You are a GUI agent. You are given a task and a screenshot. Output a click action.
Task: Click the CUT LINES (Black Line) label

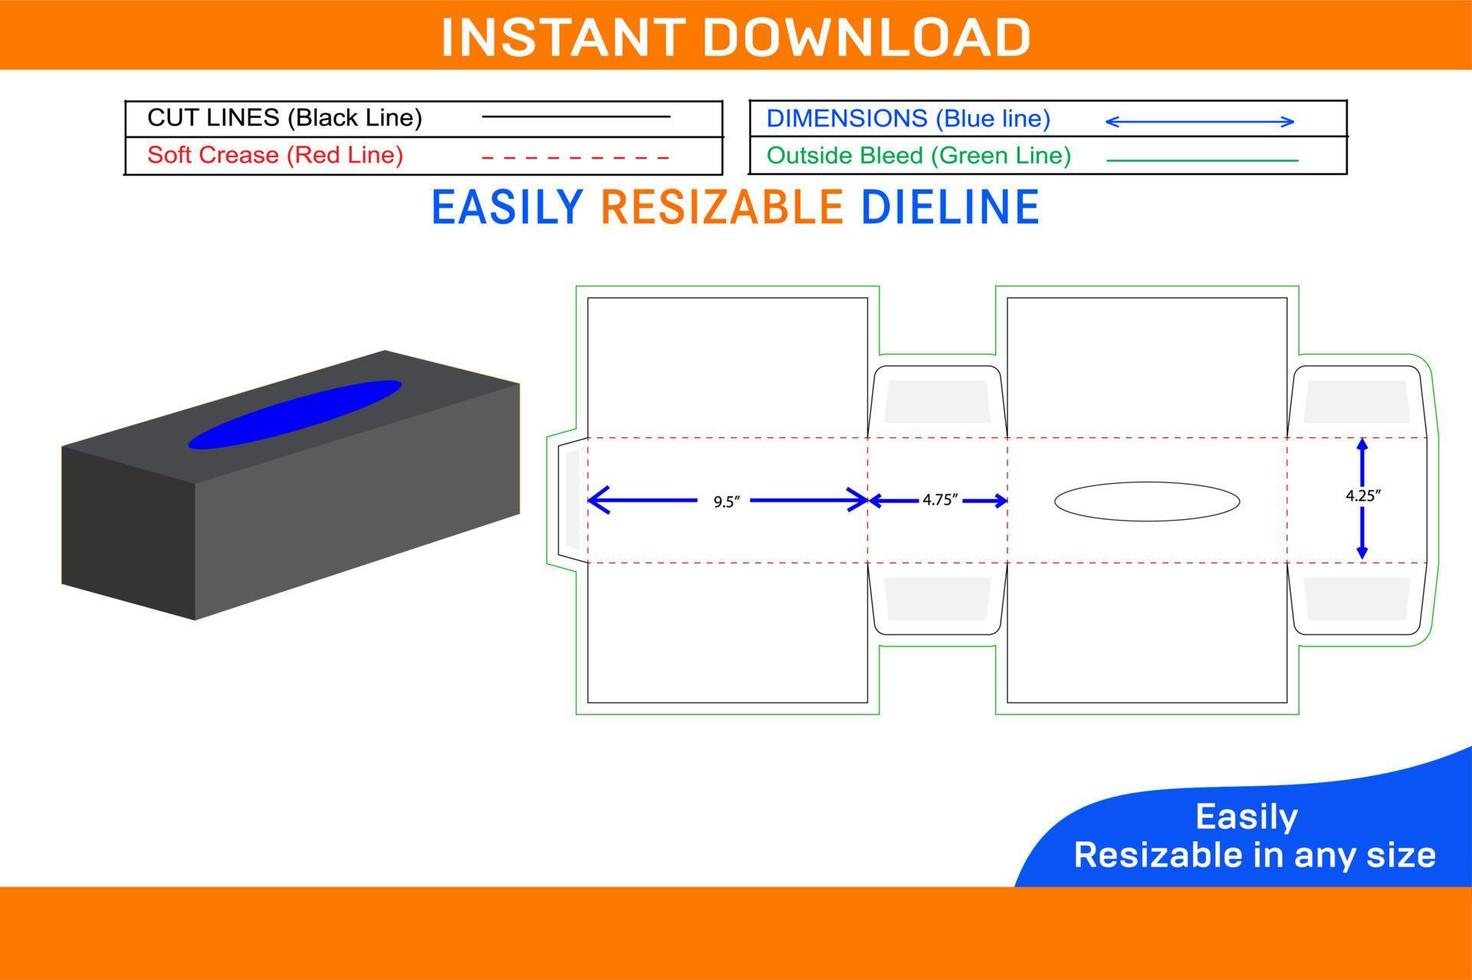point(285,118)
